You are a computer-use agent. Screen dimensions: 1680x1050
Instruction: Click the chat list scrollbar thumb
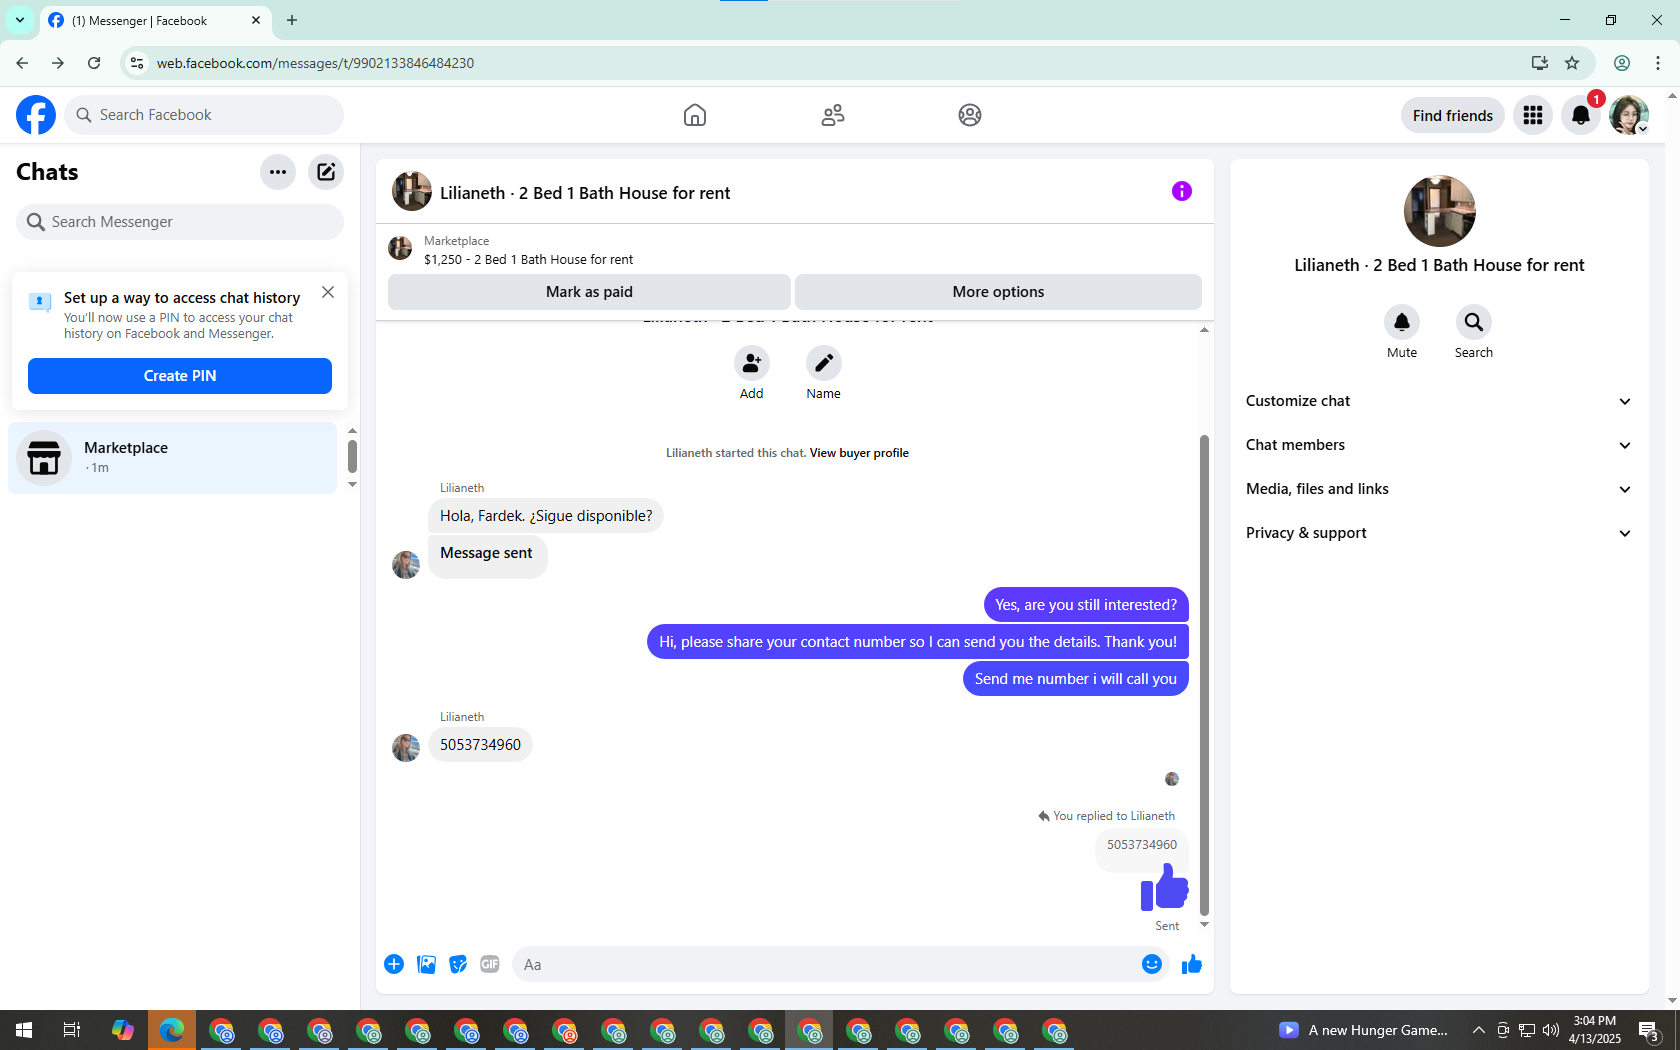pyautogui.click(x=352, y=456)
